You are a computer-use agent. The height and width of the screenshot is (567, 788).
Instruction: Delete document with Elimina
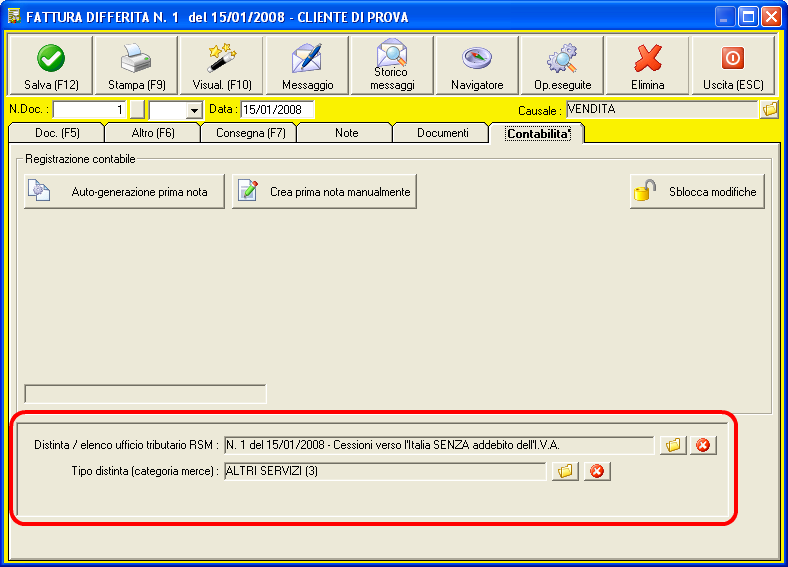point(647,65)
